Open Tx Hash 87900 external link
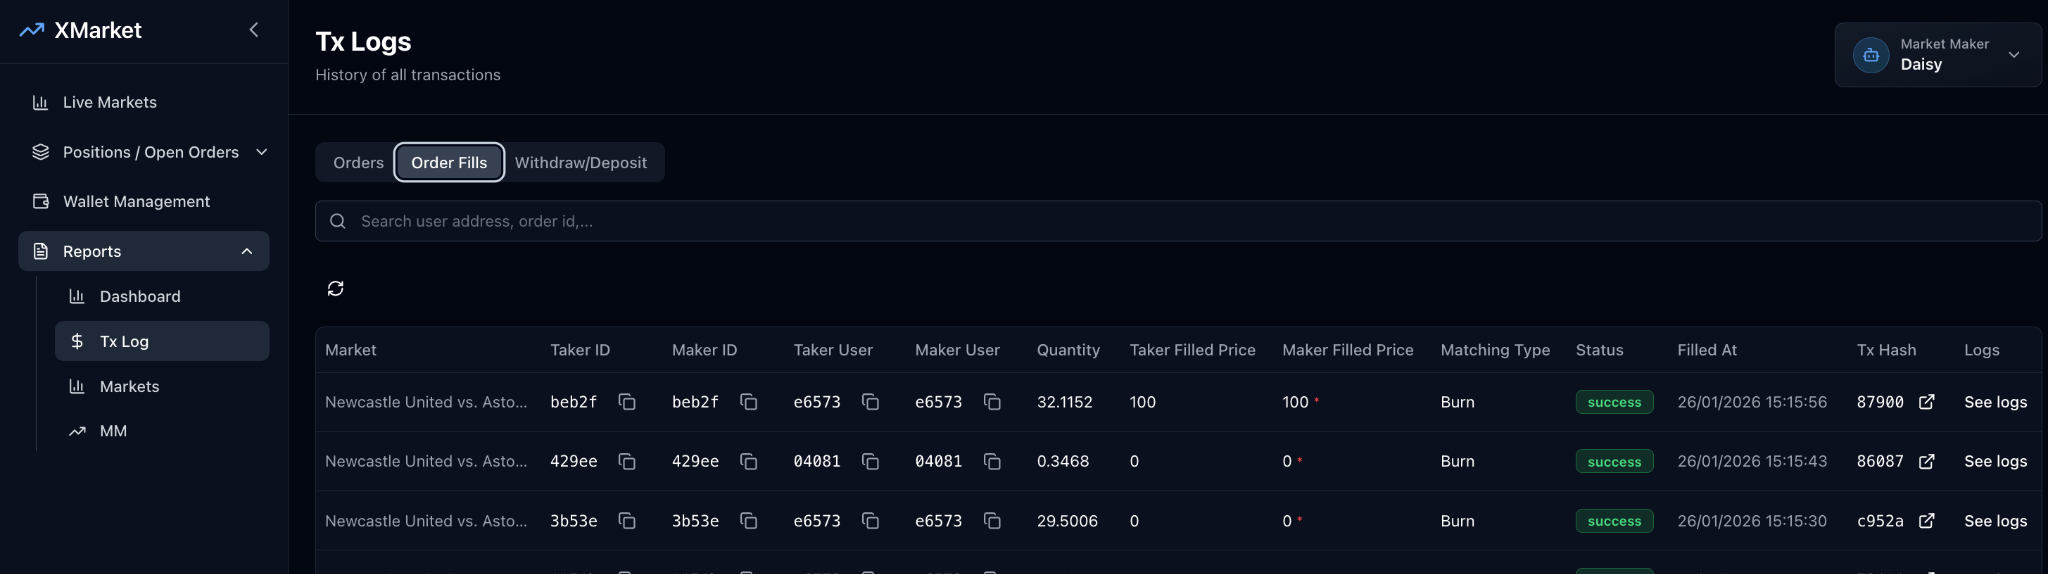The height and width of the screenshot is (574, 2048). [1926, 402]
